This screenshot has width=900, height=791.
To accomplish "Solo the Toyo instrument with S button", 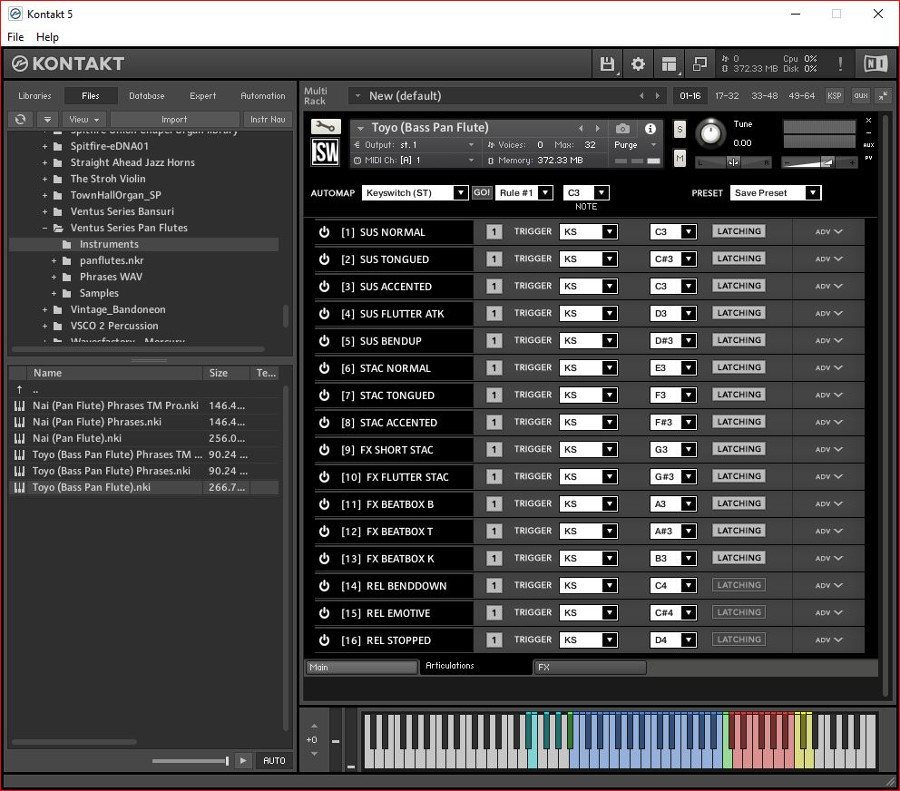I will pyautogui.click(x=680, y=129).
